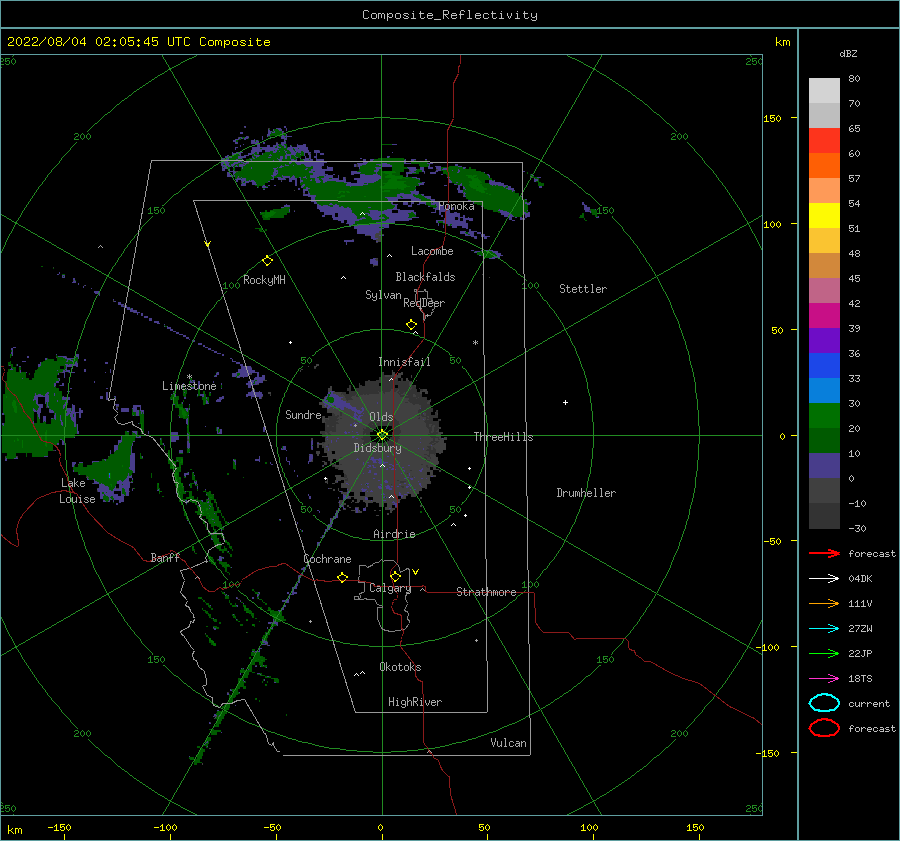This screenshot has width=900, height=841.
Task: Click the Strathmore label
Action: coord(486,592)
